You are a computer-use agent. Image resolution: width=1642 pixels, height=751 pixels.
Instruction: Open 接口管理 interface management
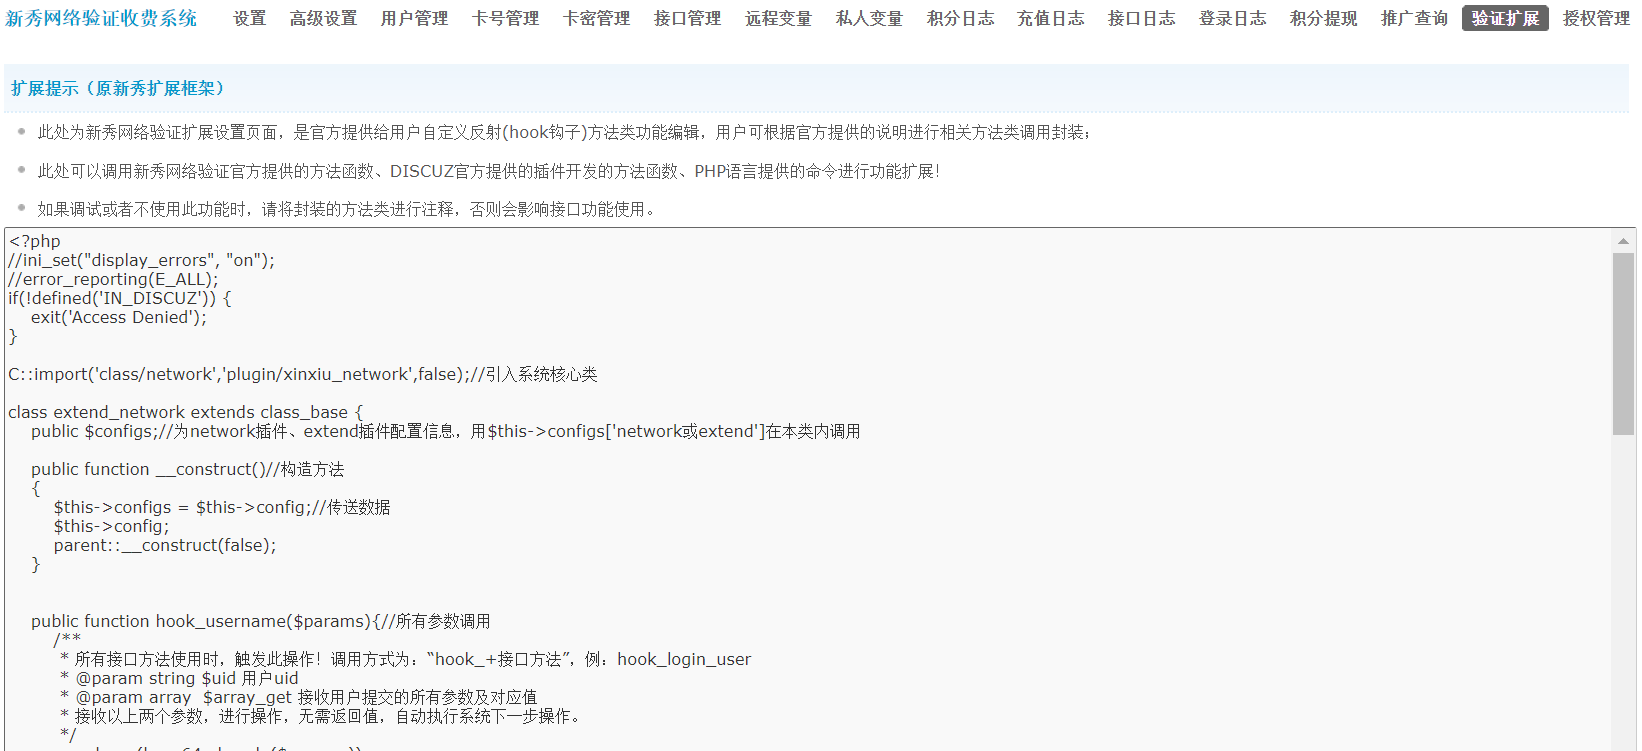click(x=687, y=18)
